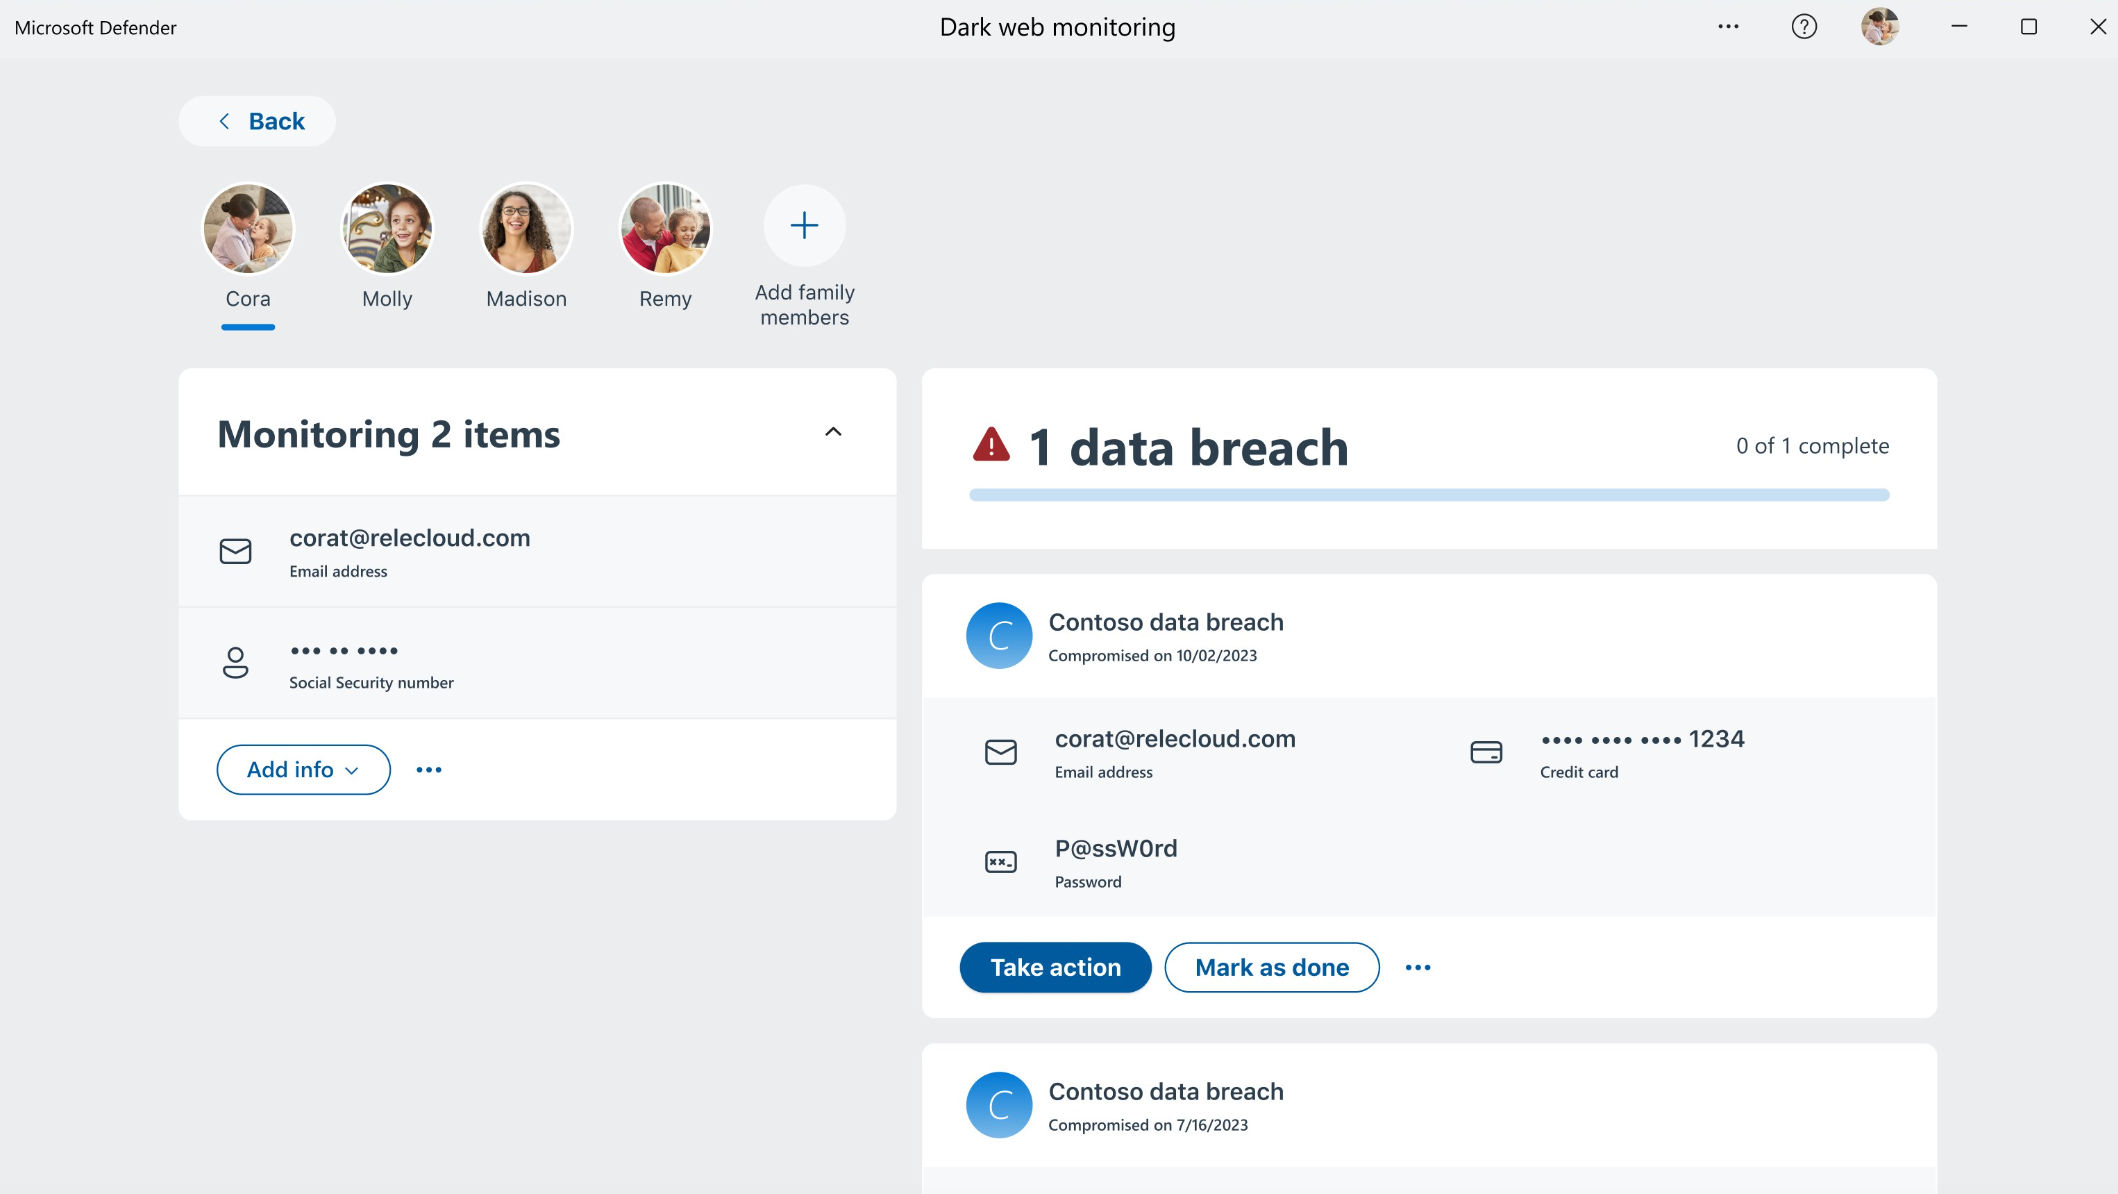The height and width of the screenshot is (1194, 2118).
Task: Click the plus icon to add family members
Action: [804, 226]
